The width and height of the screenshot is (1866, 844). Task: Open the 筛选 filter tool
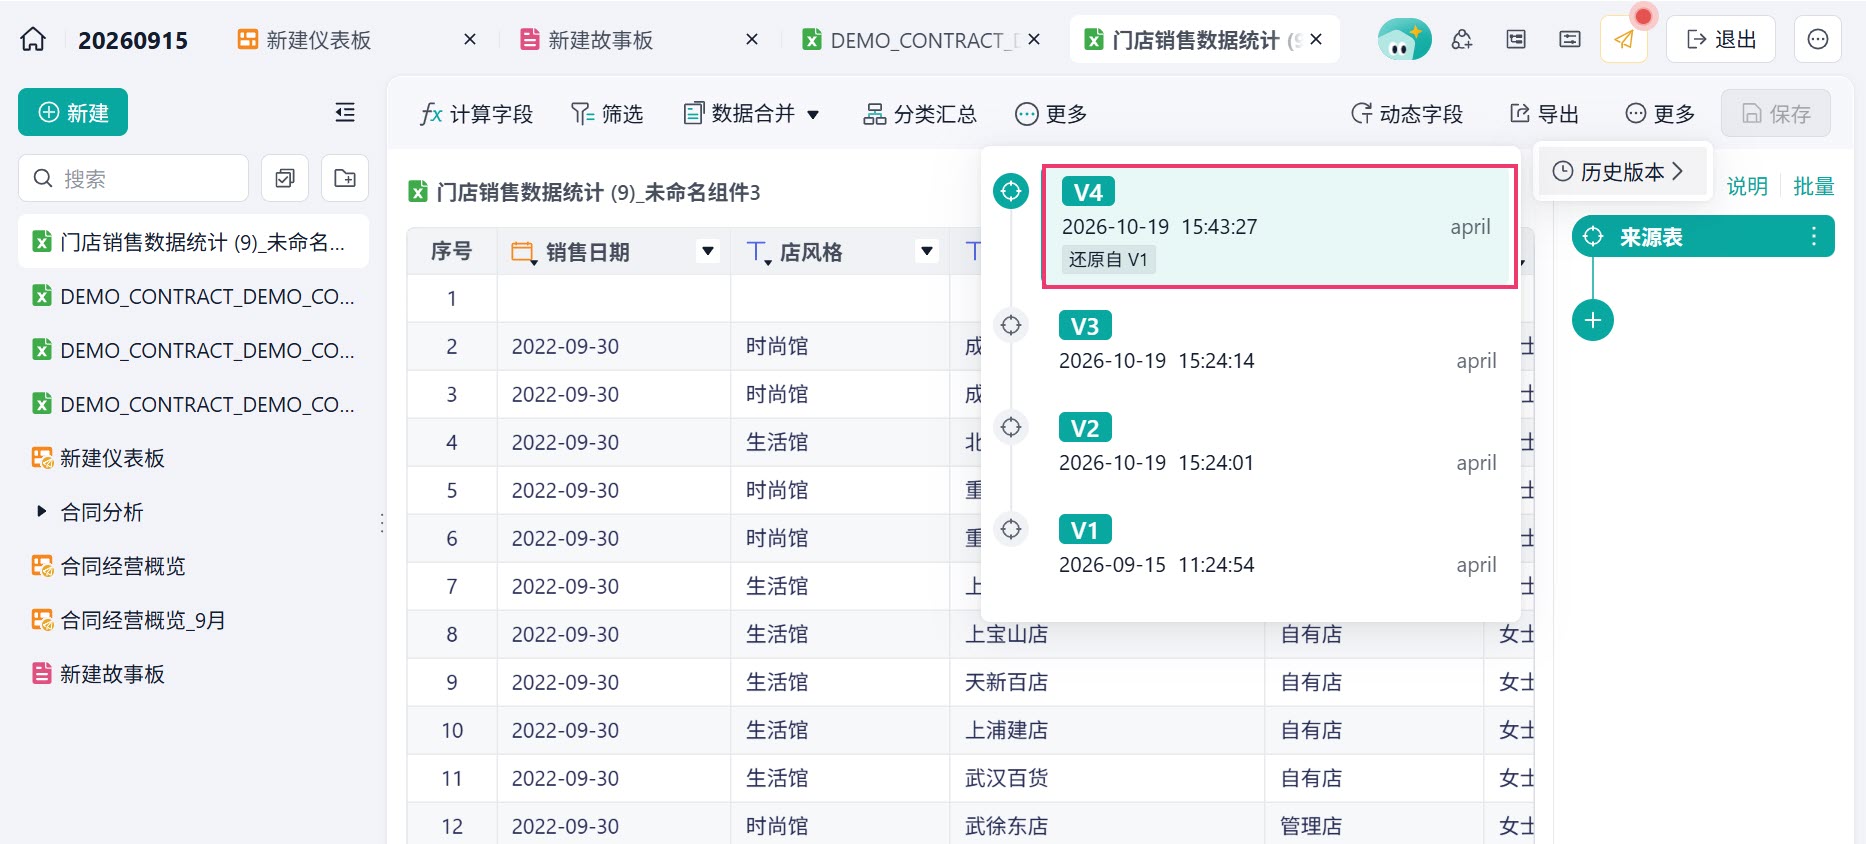[x=606, y=114]
